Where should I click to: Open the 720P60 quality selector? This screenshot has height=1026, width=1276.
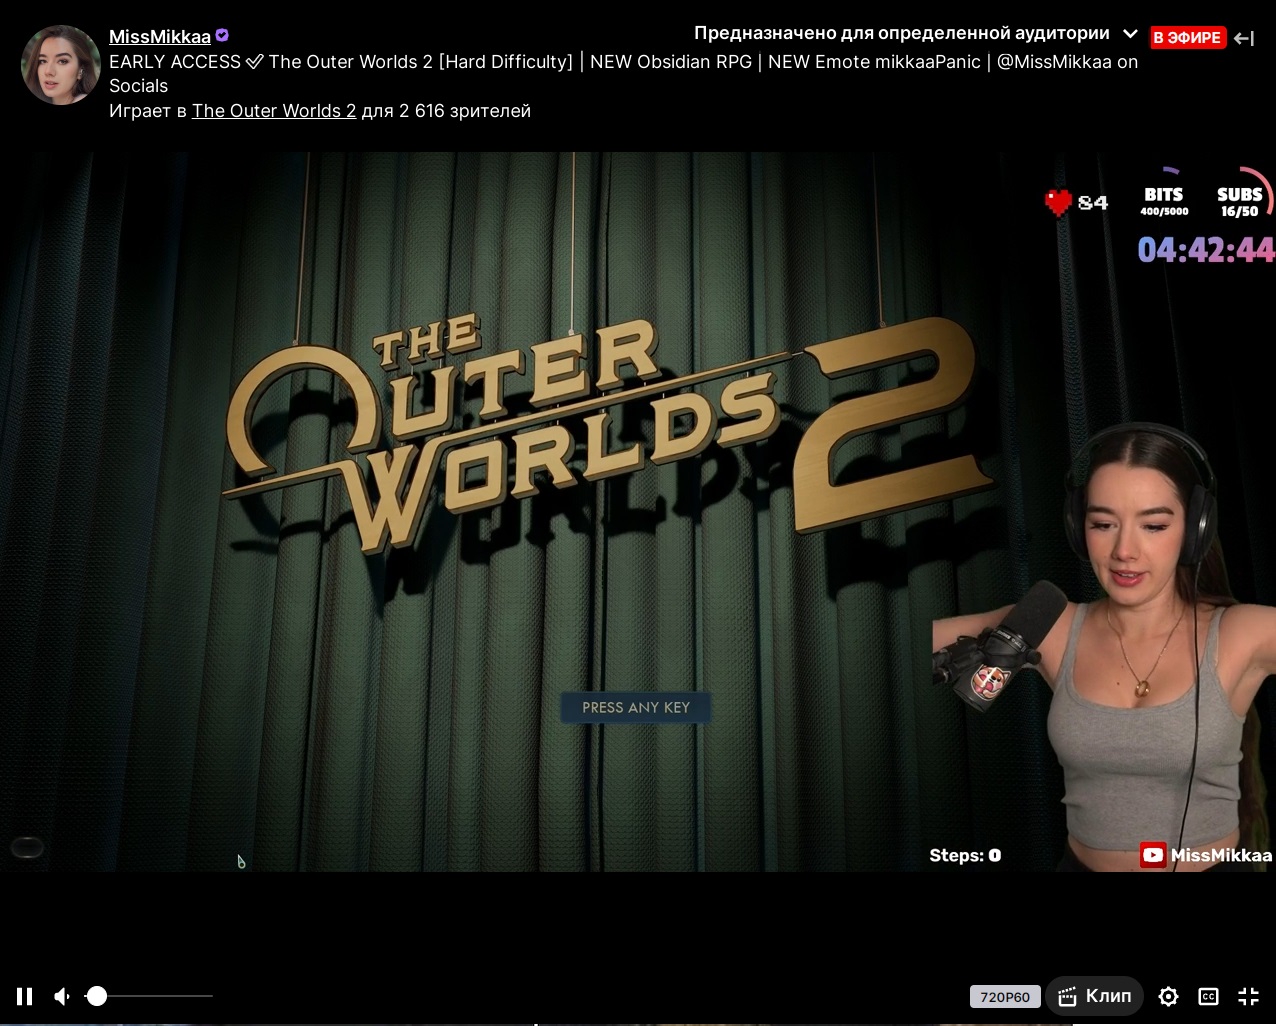[1005, 997]
